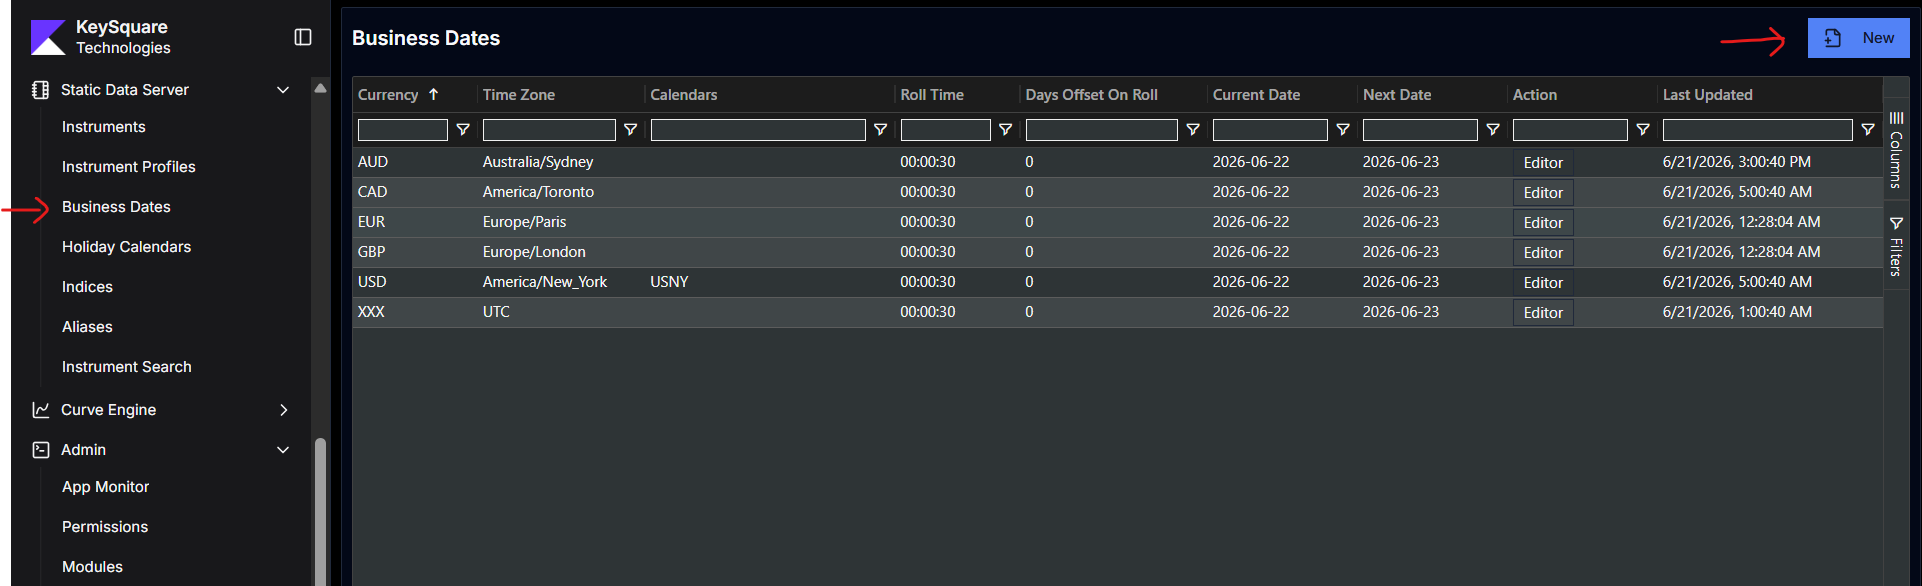Open filter icon for Last Updated column
This screenshot has height=586, width=1922.
1868,130
